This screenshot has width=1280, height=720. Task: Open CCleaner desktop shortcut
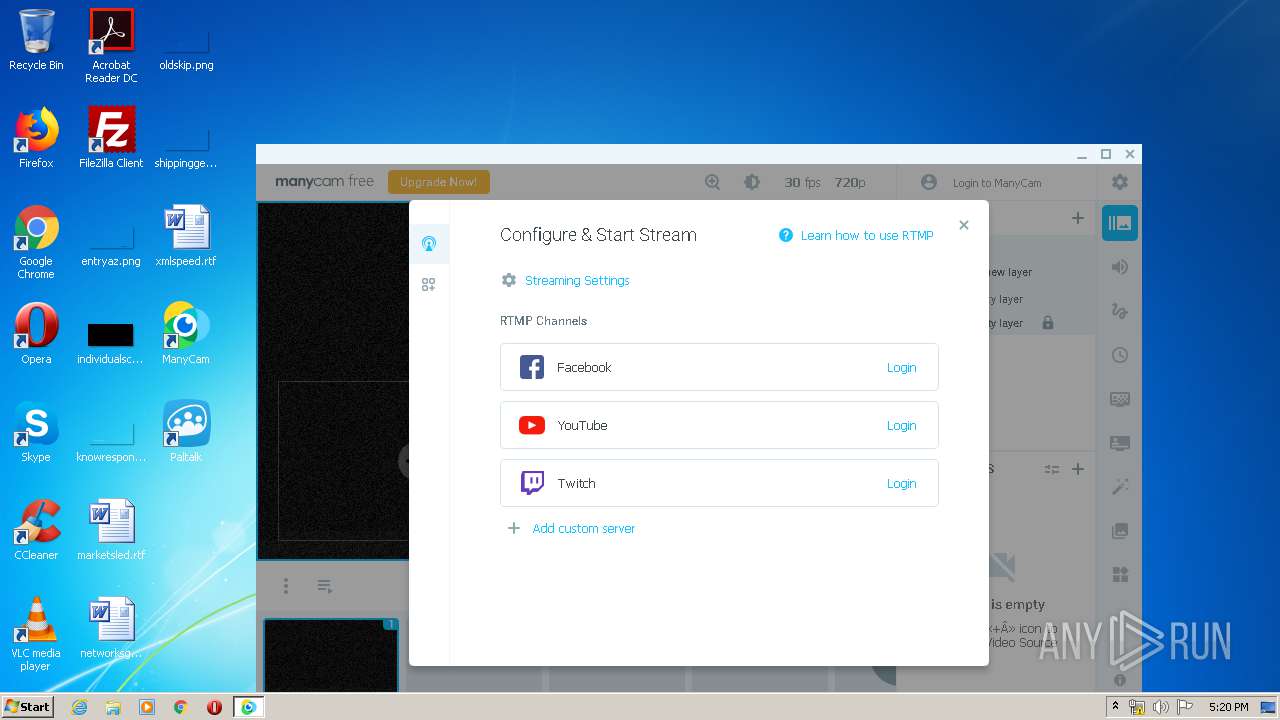tap(36, 529)
